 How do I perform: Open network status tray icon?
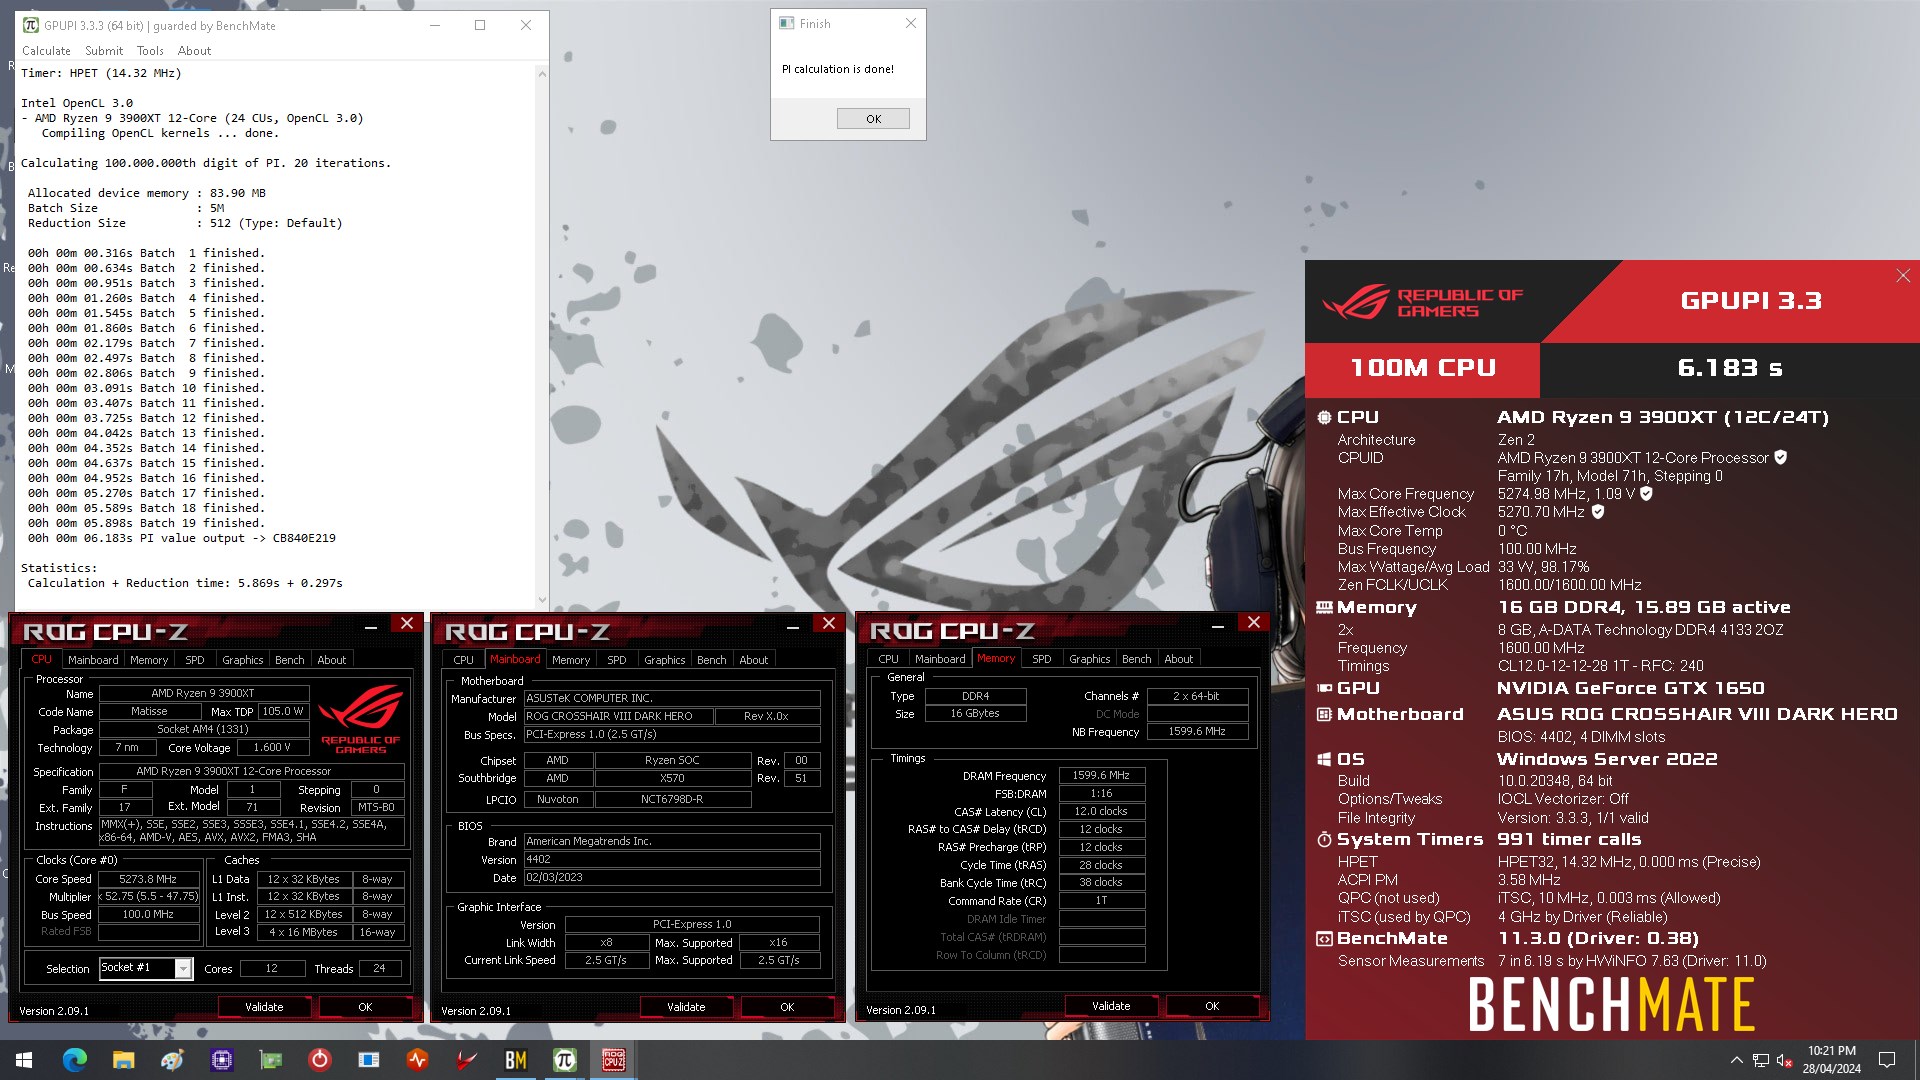click(1761, 1060)
